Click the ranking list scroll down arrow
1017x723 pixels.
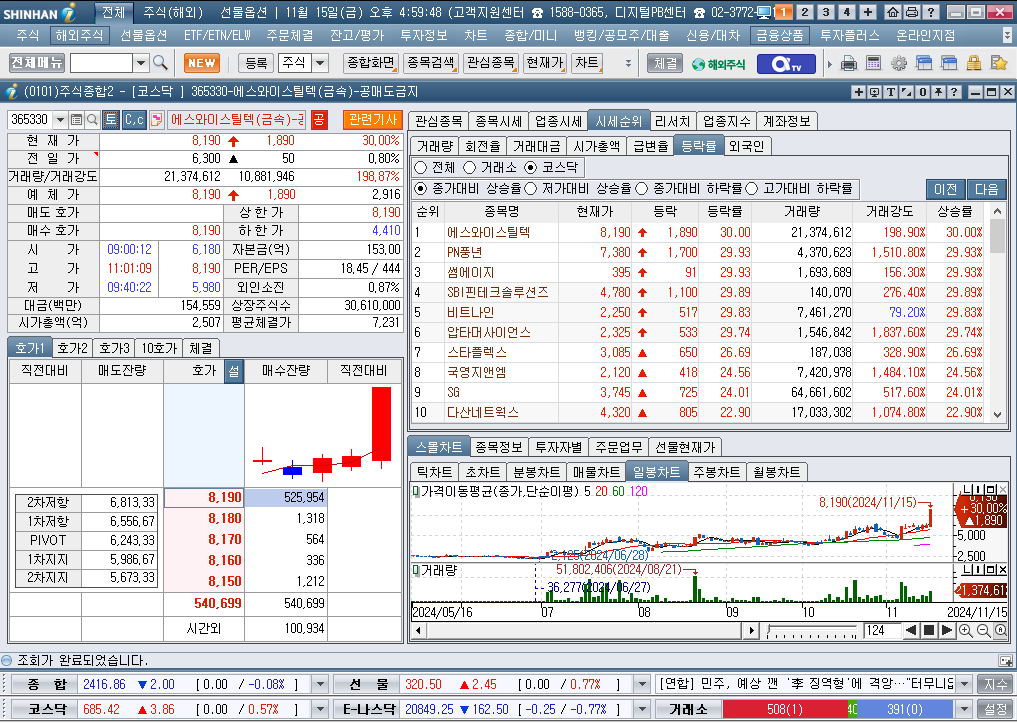click(x=998, y=415)
